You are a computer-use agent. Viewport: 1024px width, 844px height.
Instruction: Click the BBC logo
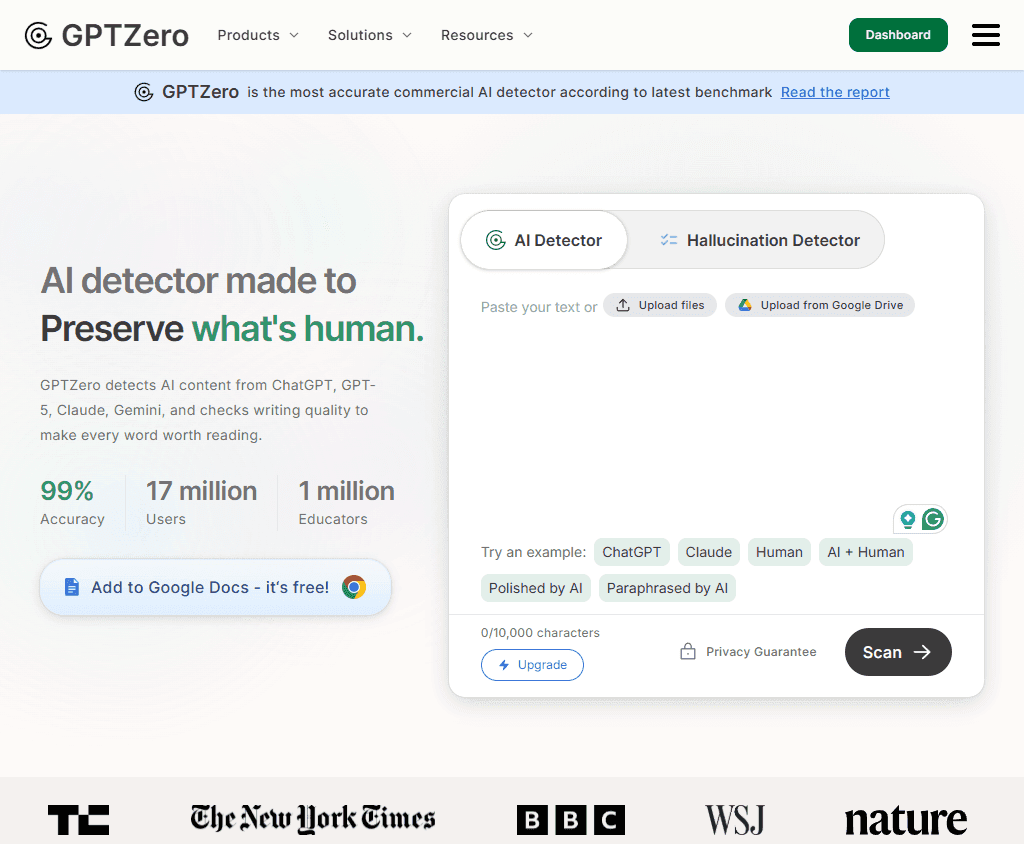[x=571, y=820]
